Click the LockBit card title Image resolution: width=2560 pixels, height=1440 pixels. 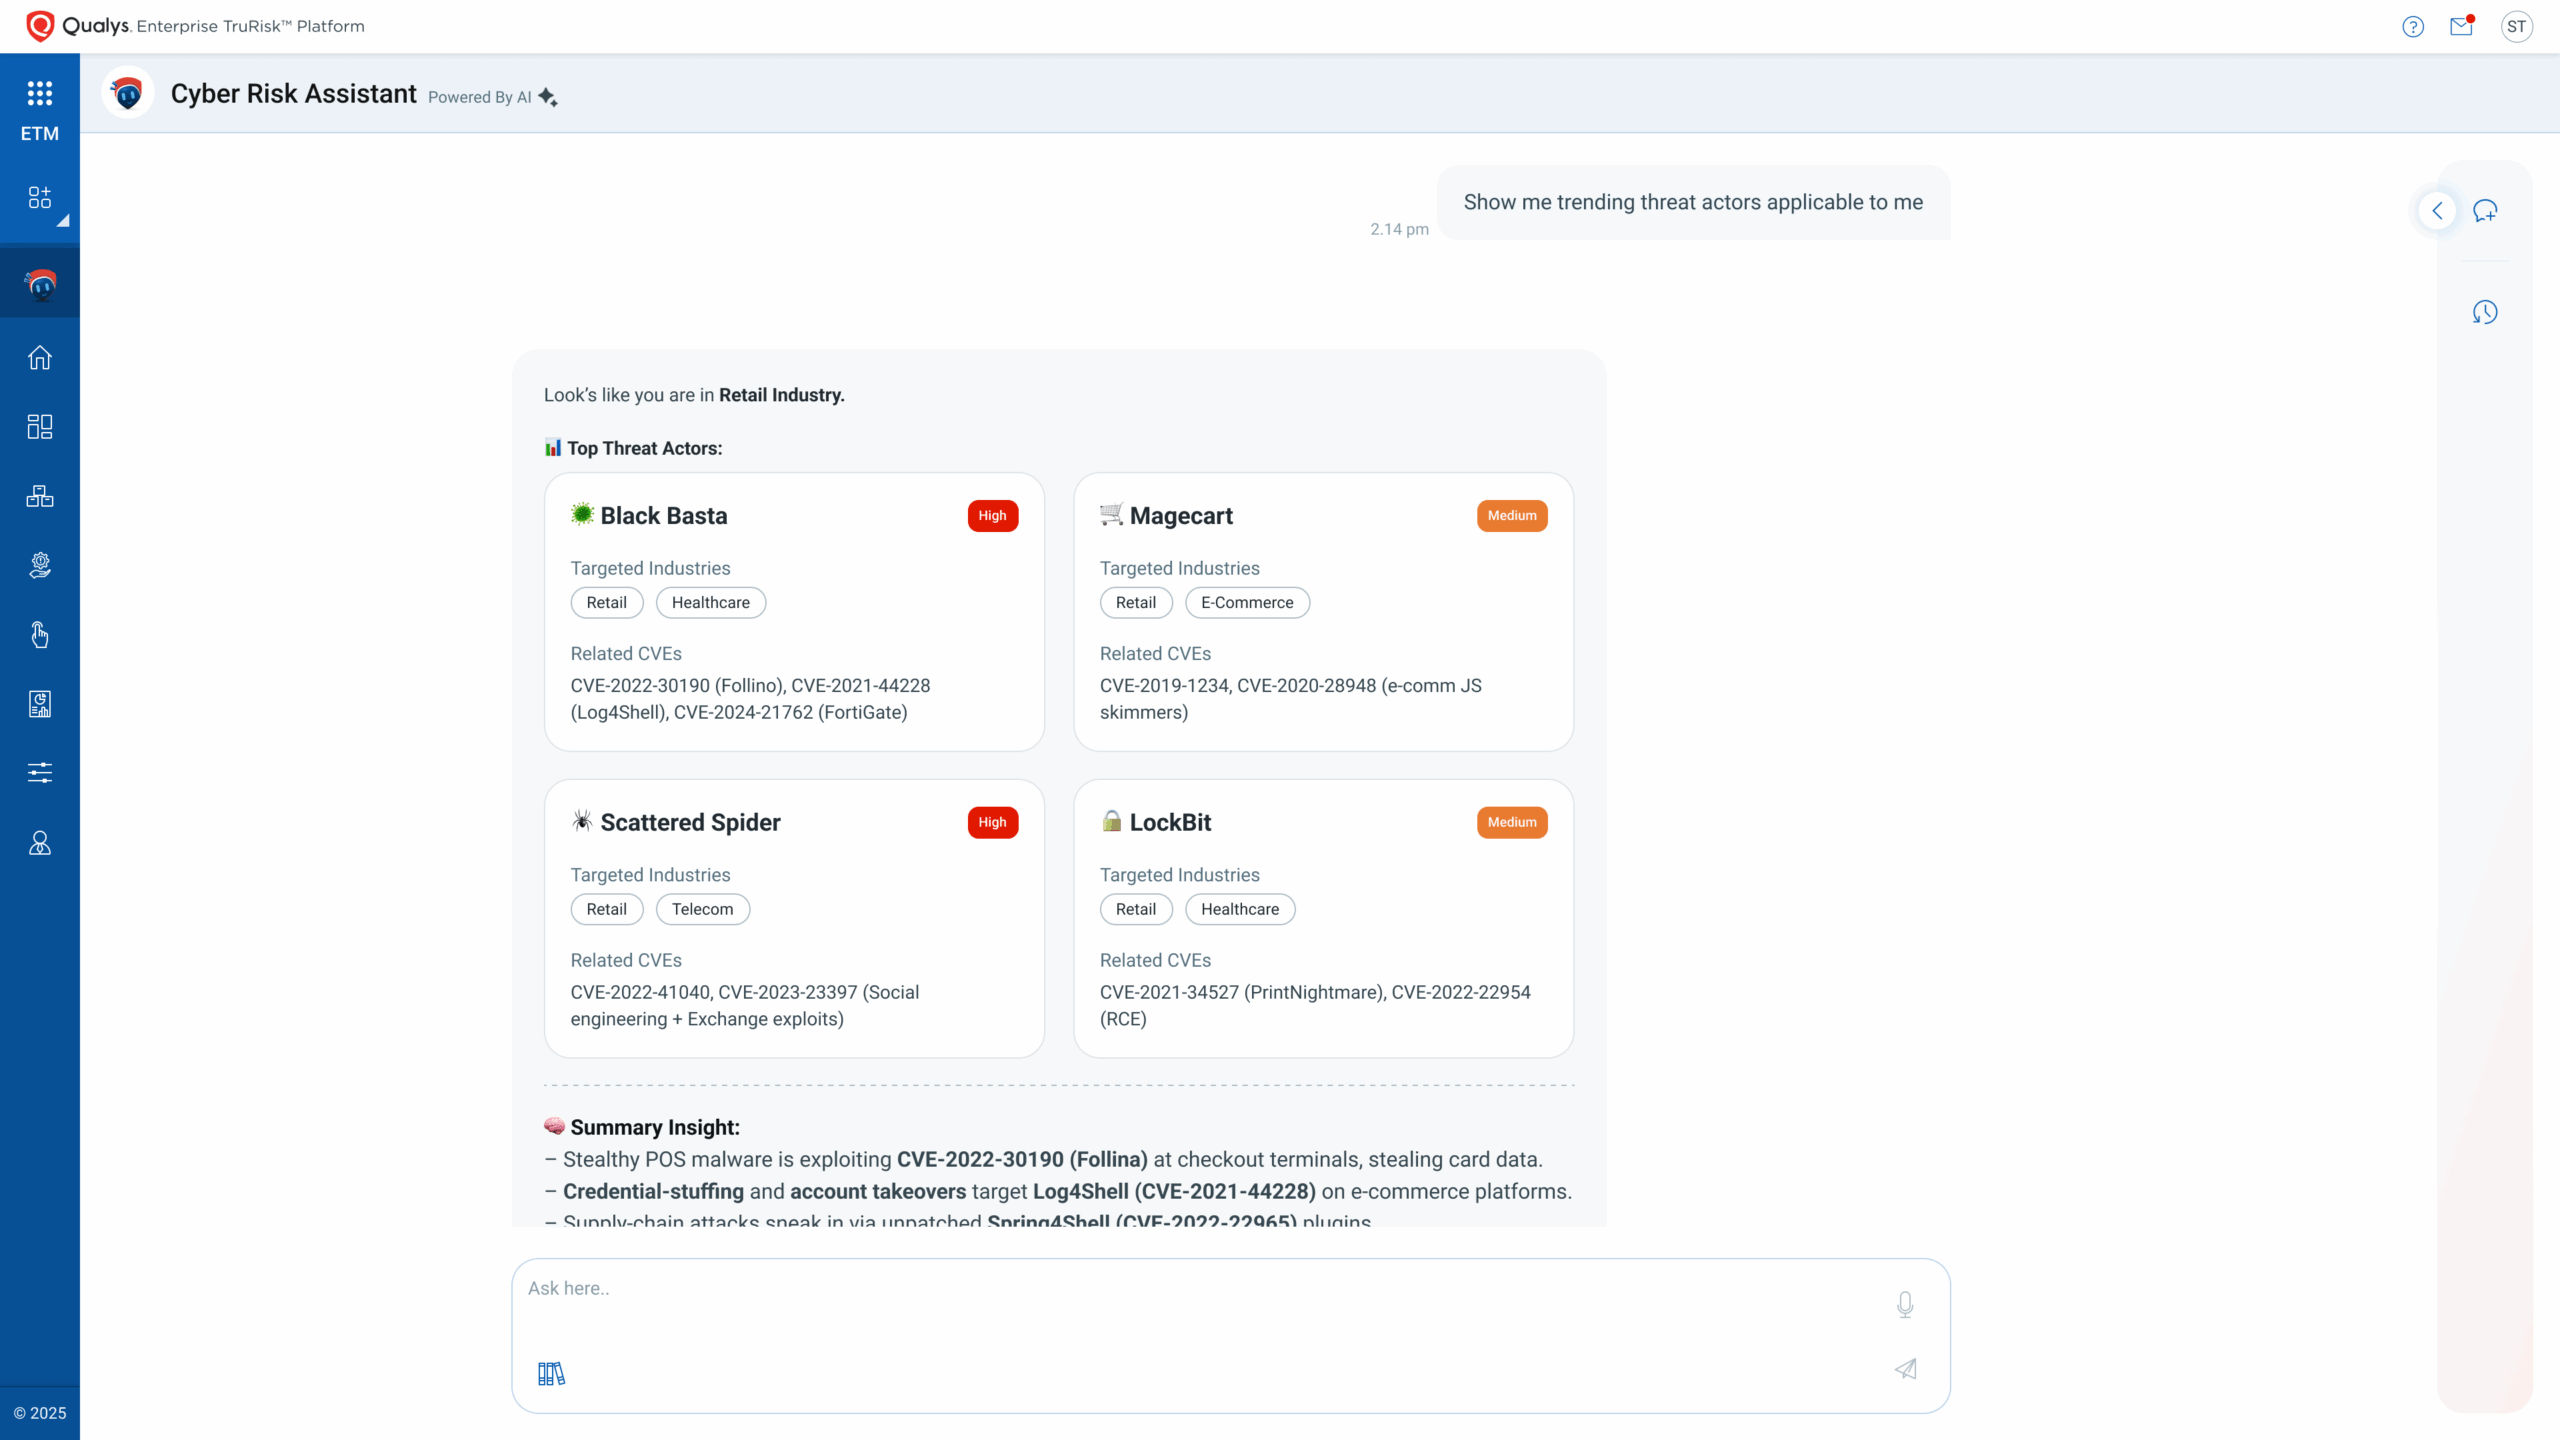tap(1170, 823)
